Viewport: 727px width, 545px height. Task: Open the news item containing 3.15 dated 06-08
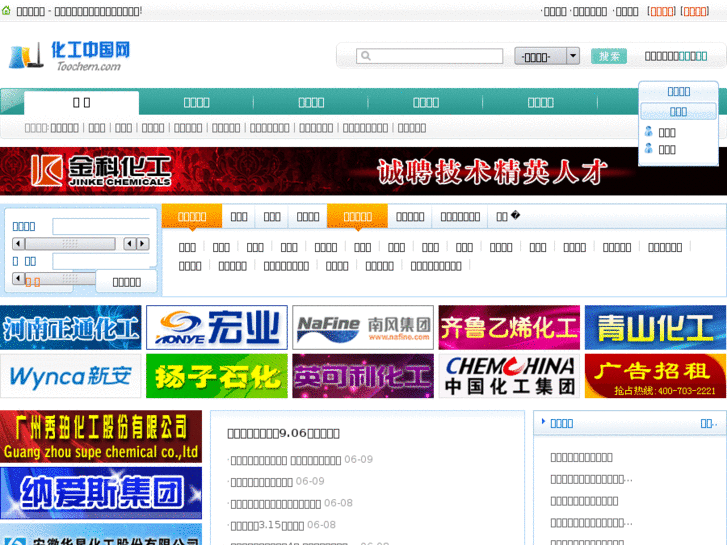pyautogui.click(x=267, y=525)
